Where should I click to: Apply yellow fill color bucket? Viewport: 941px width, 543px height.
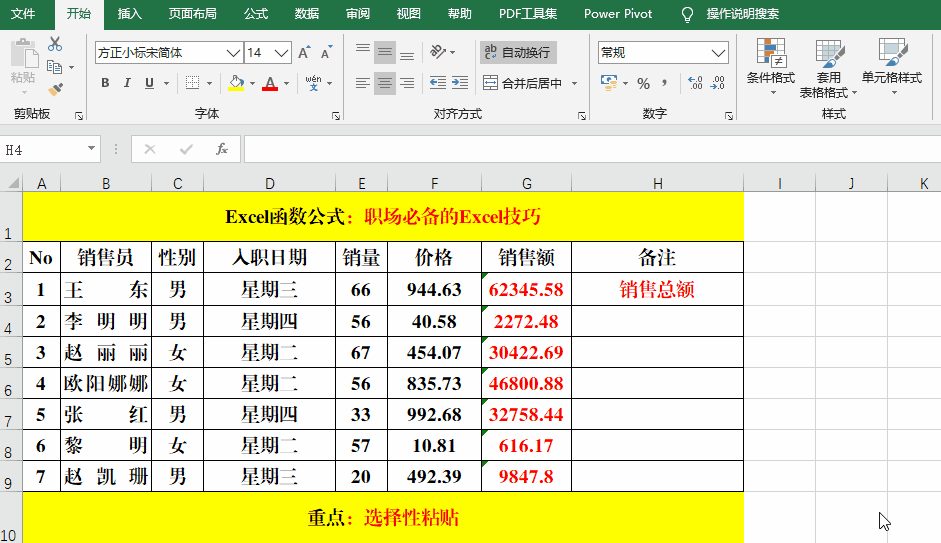pos(236,83)
